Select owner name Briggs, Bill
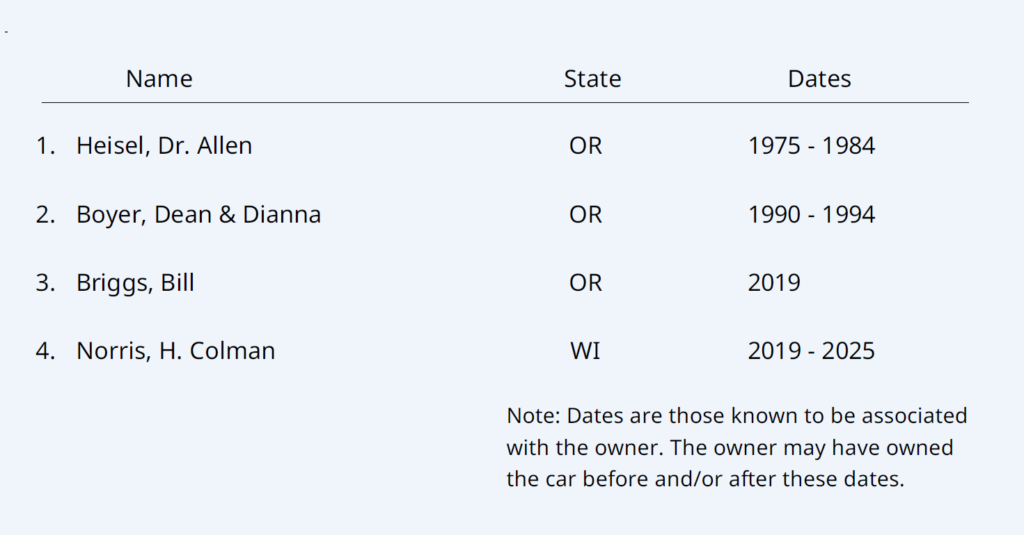 click(135, 283)
